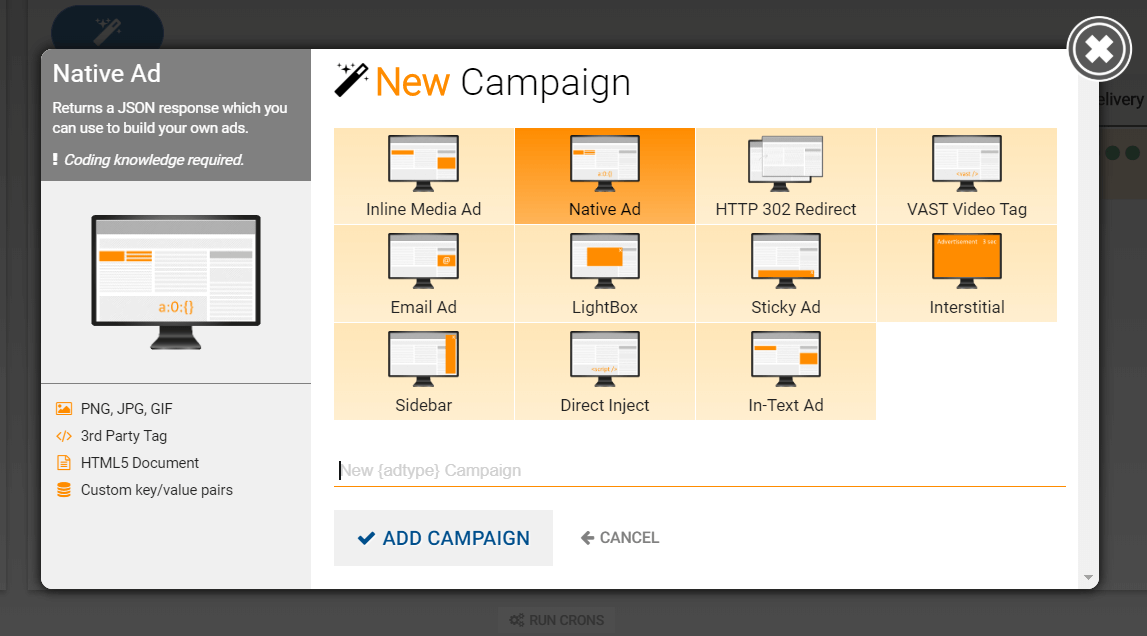Select the Sticky Ad format
The width and height of the screenshot is (1147, 636).
coord(785,273)
